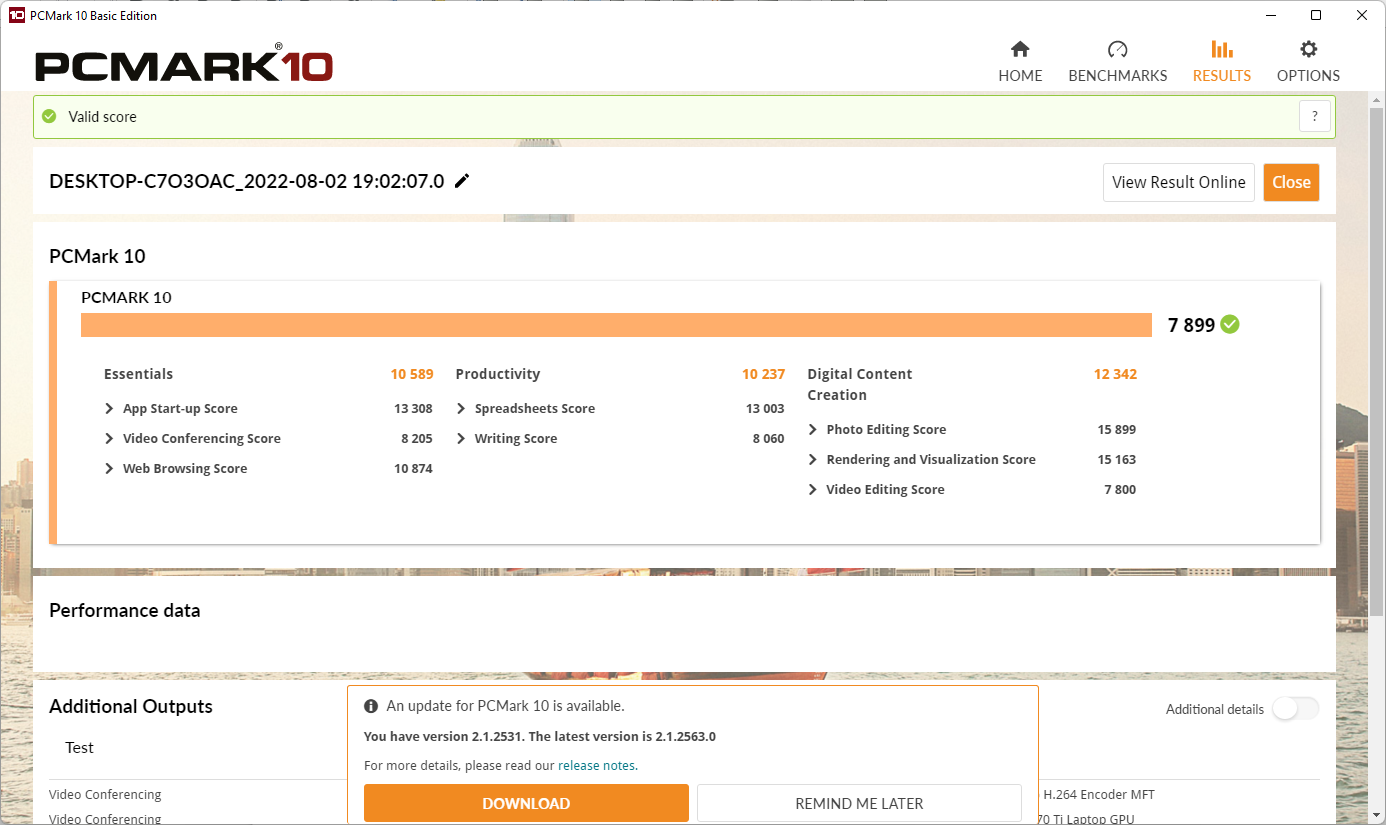Expand Writing Score row
This screenshot has width=1386, height=825.
click(x=461, y=438)
